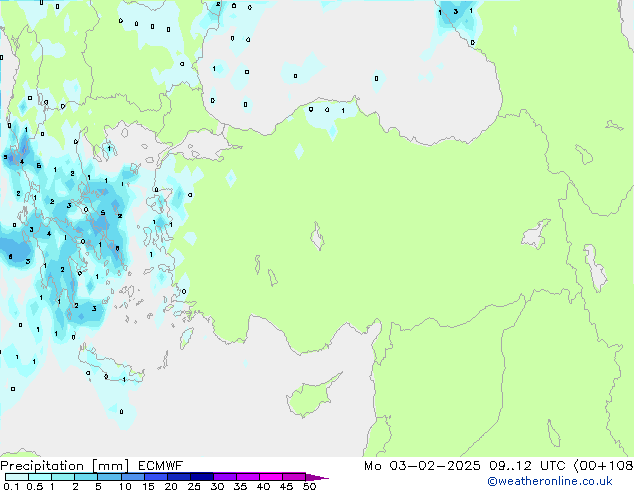Click the '10' legend scale label
Viewport: 634px width, 490px height.
tap(125, 486)
